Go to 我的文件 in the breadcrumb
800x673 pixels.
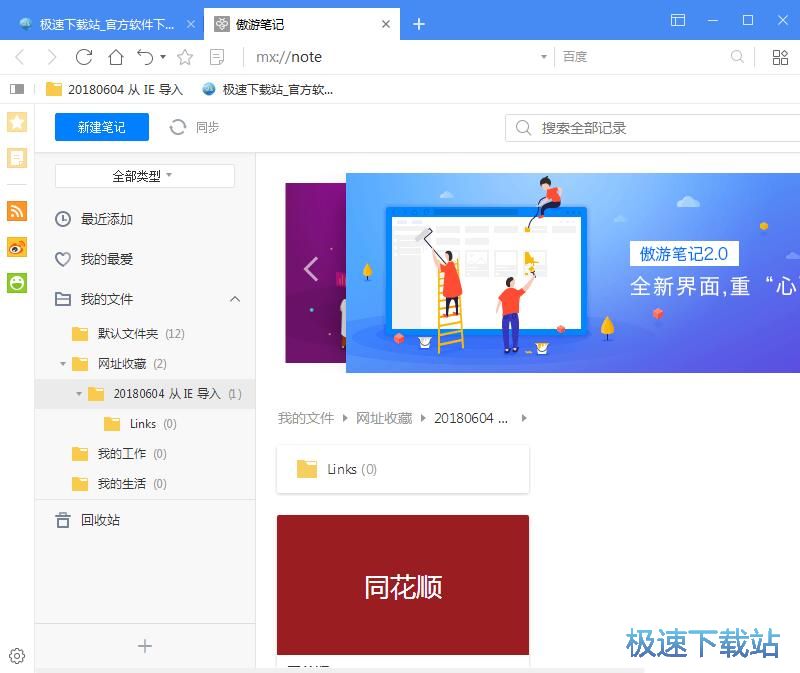(306, 418)
